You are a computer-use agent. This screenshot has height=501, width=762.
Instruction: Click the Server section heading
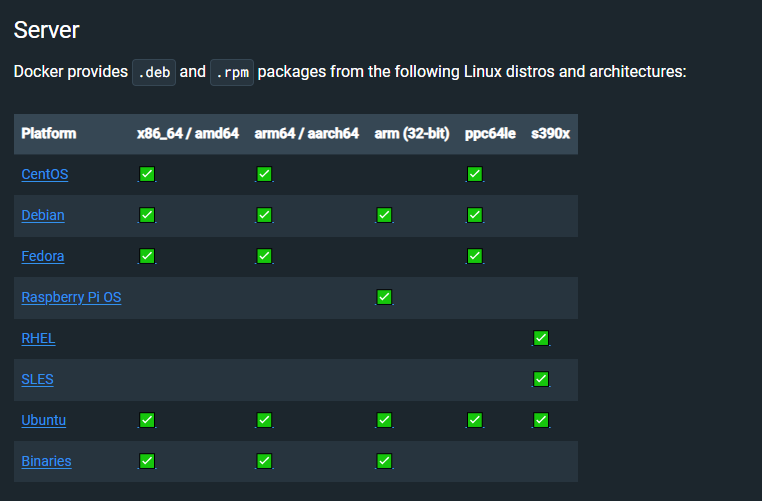point(46,30)
